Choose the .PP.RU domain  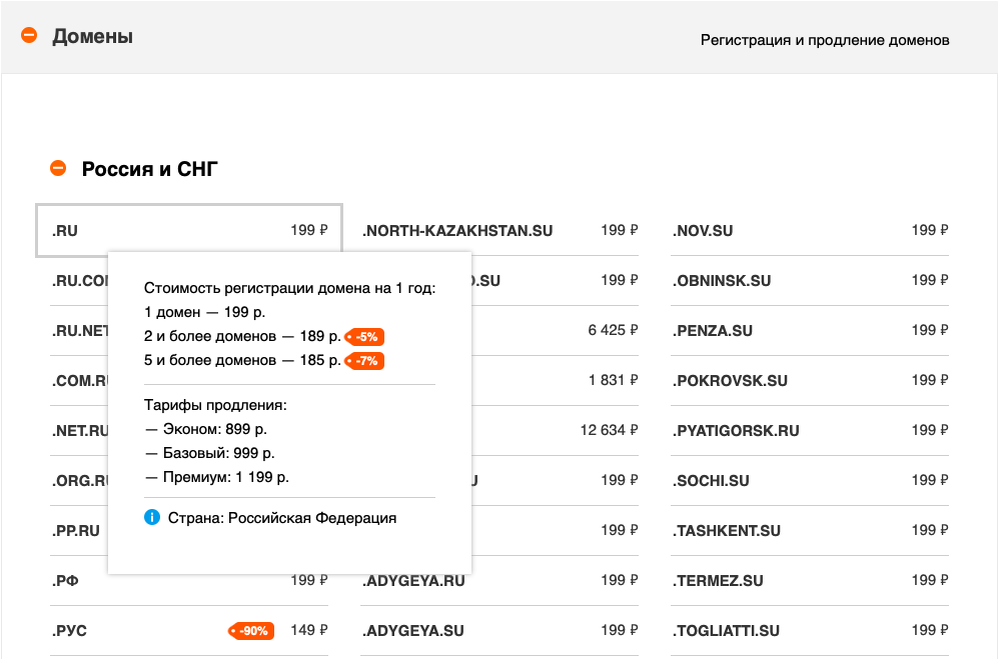click(76, 531)
